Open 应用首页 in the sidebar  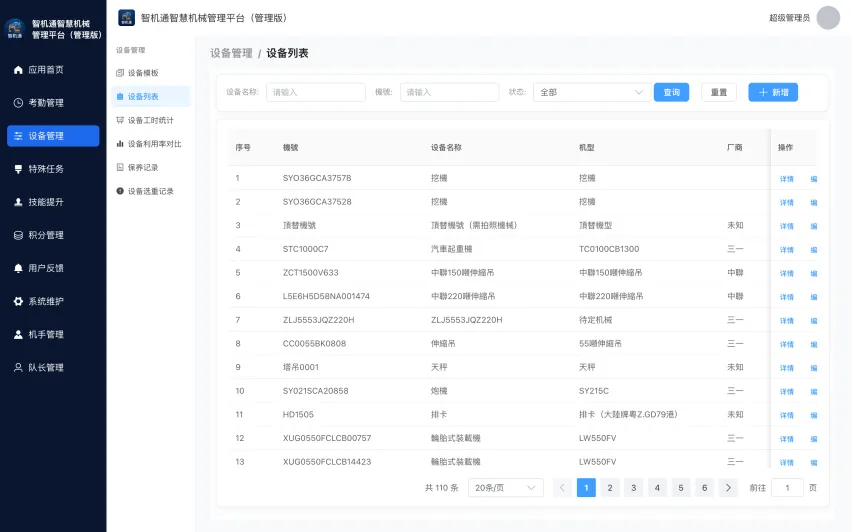(53, 70)
